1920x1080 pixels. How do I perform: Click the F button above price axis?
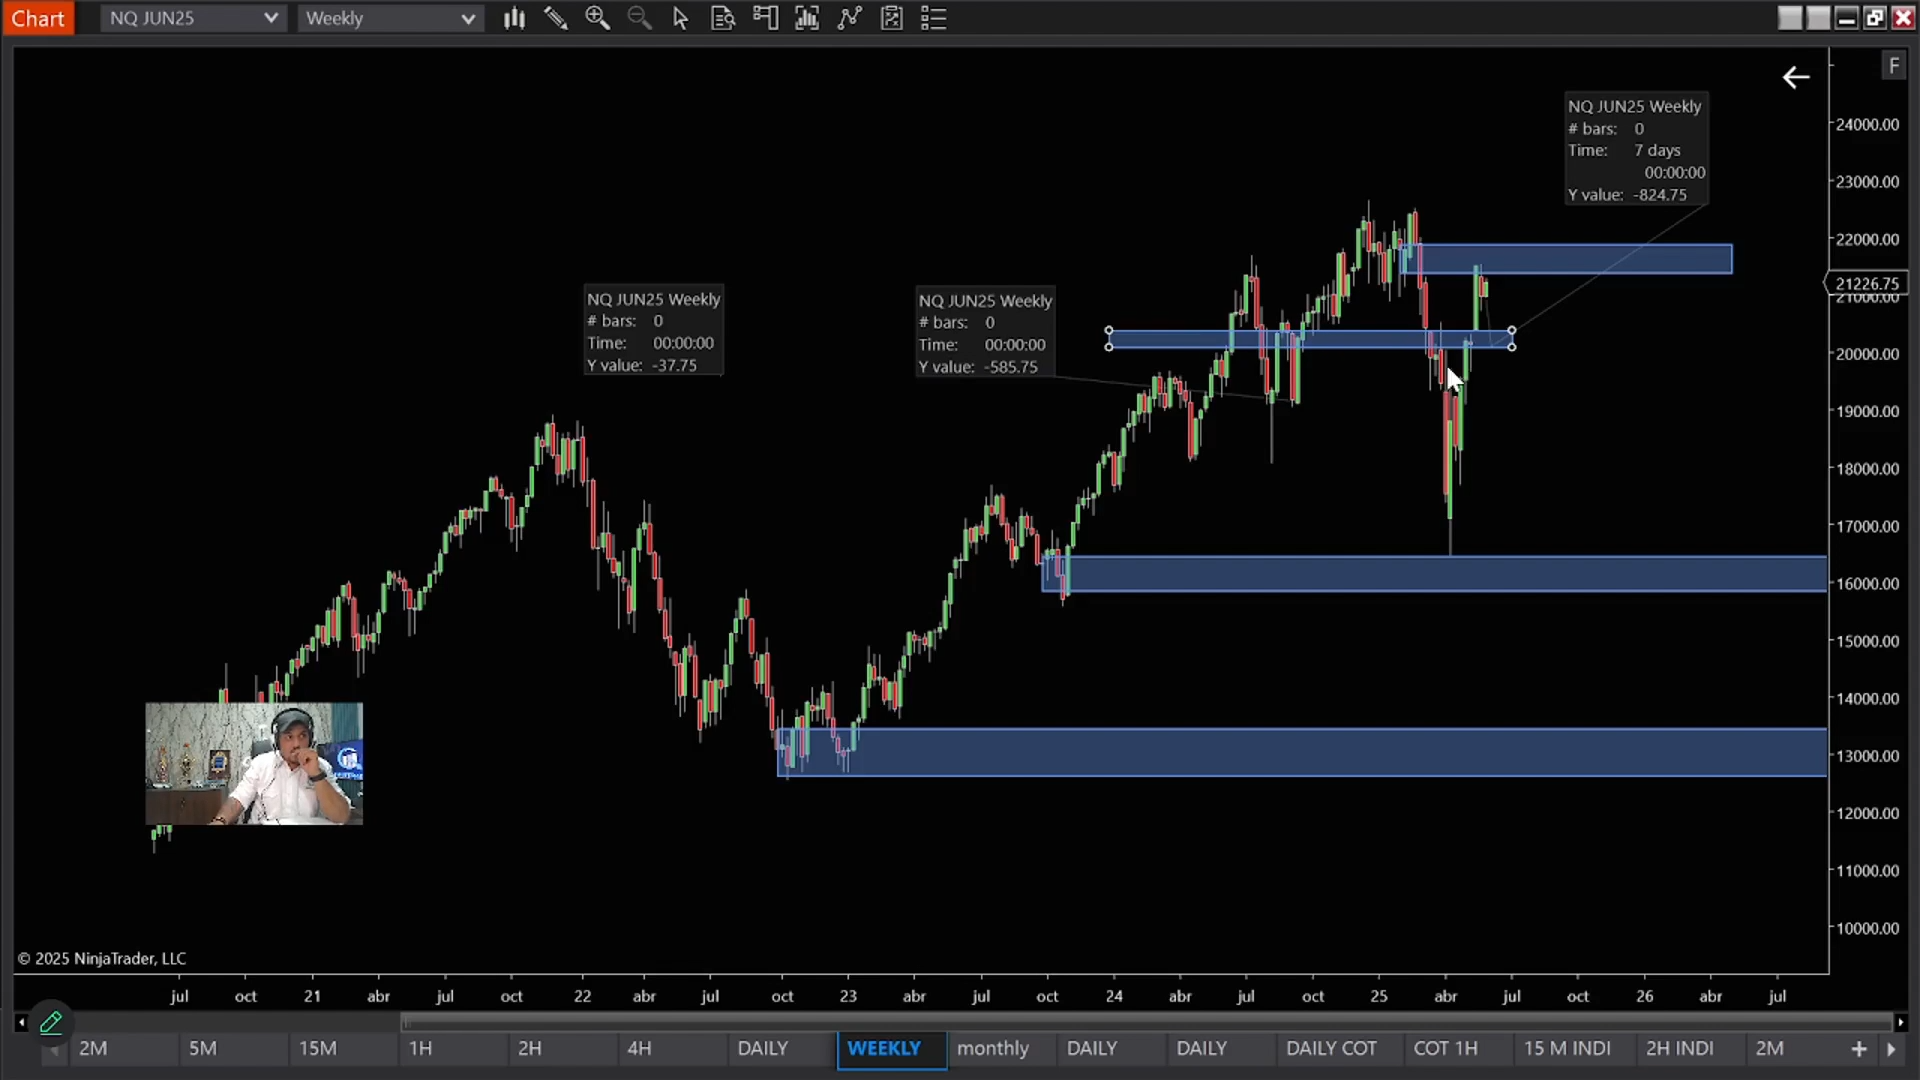[x=1894, y=66]
